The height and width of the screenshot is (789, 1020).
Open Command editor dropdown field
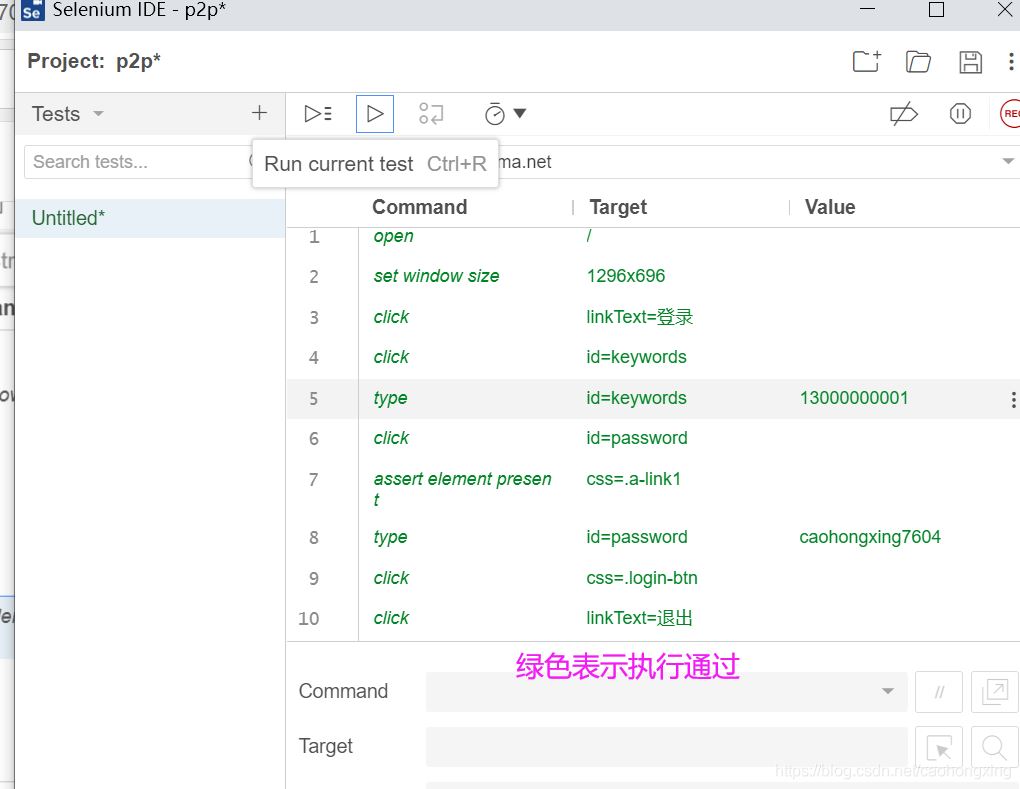(666, 691)
